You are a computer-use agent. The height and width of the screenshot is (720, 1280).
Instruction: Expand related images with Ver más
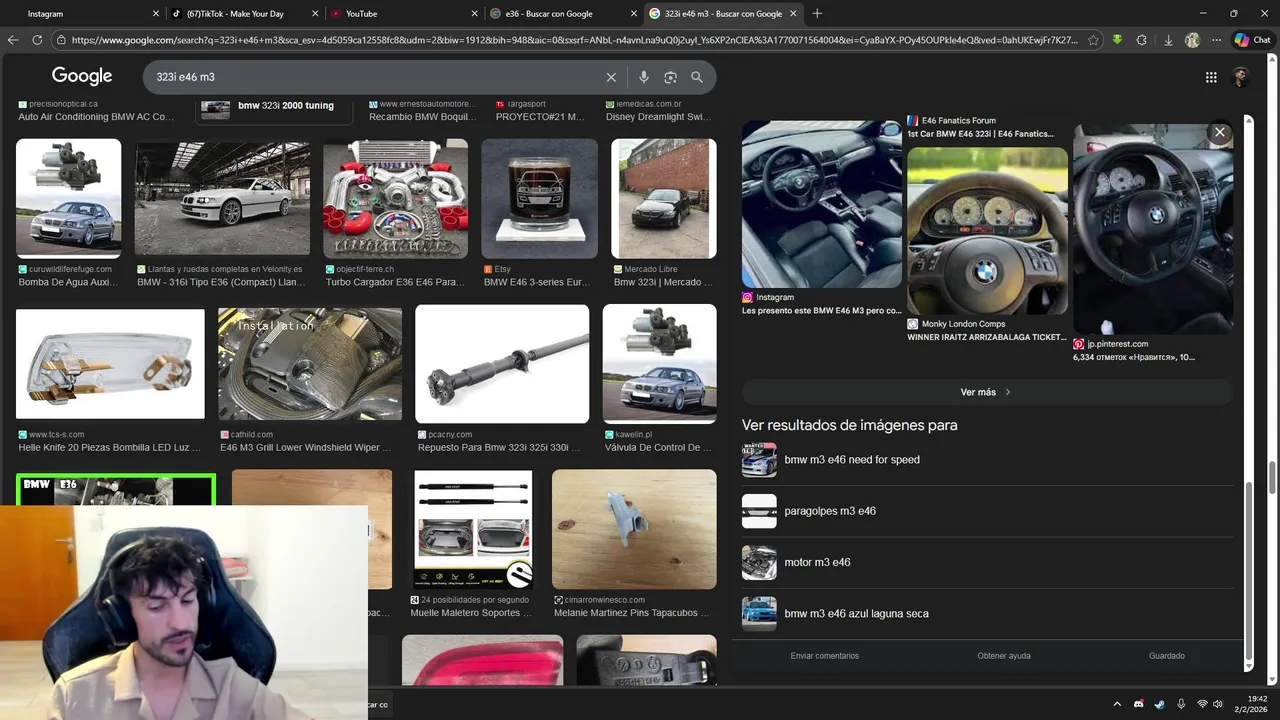coord(986,392)
